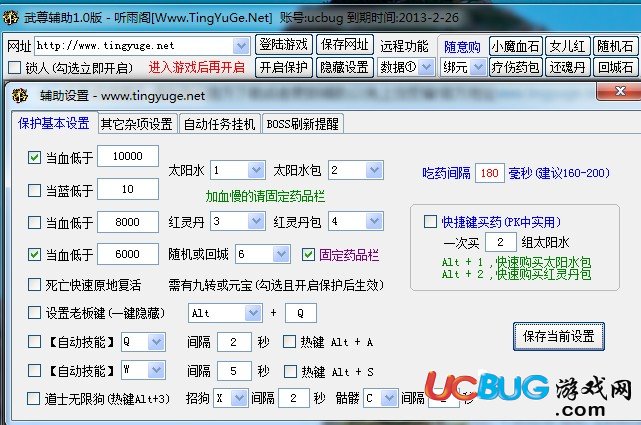The height and width of the screenshot is (425, 641).
Task: Click the 10000 HP threshold field
Action: point(128,156)
